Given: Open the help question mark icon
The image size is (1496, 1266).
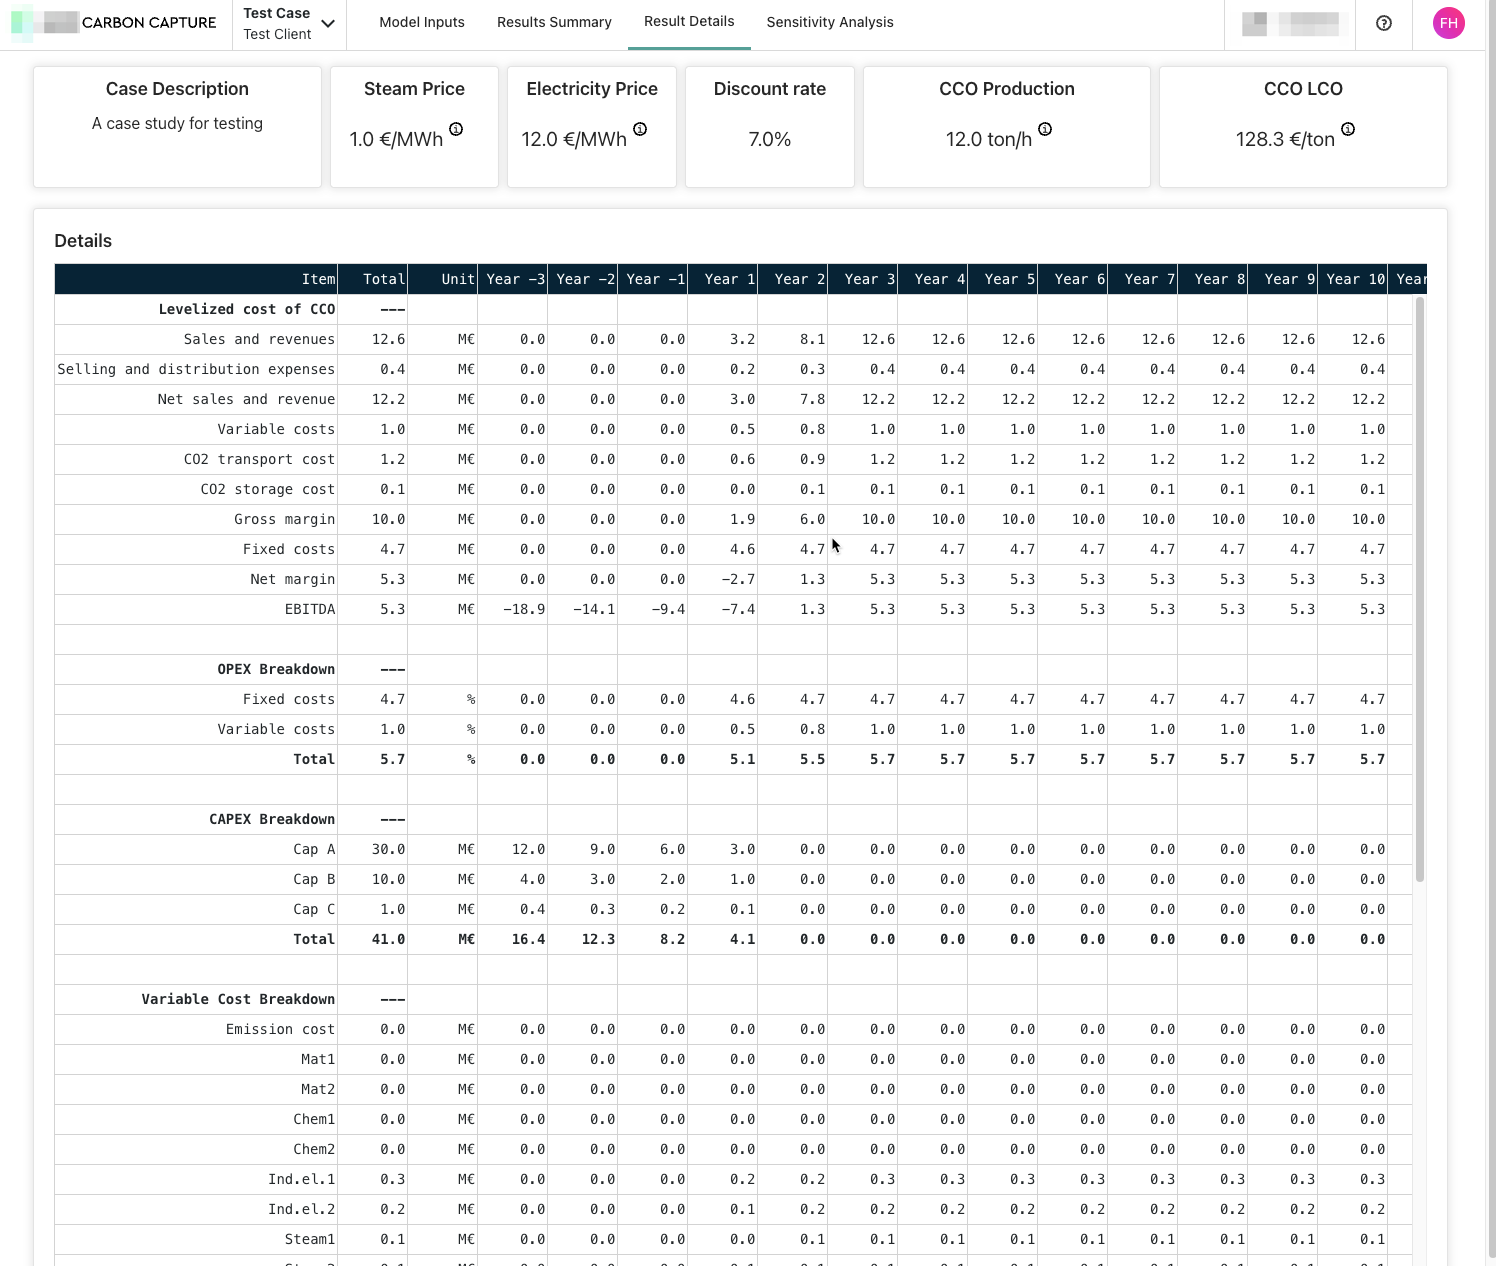Looking at the screenshot, I should click(x=1384, y=23).
